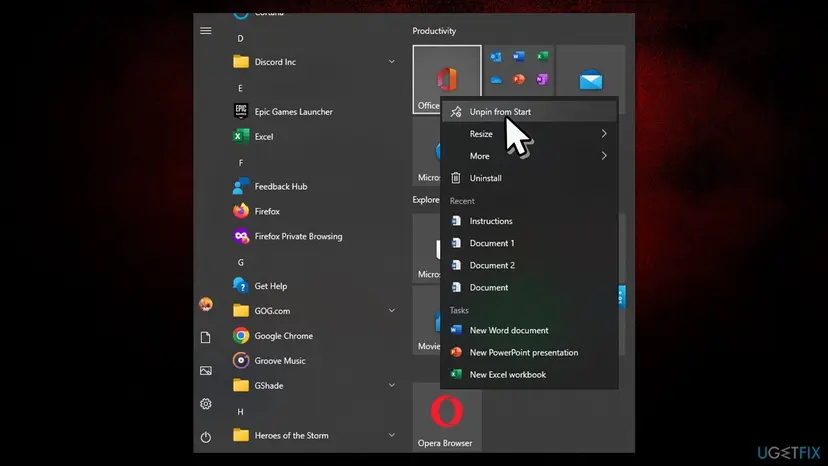
Task: Open Pictures from the Start sidebar
Action: [206, 371]
